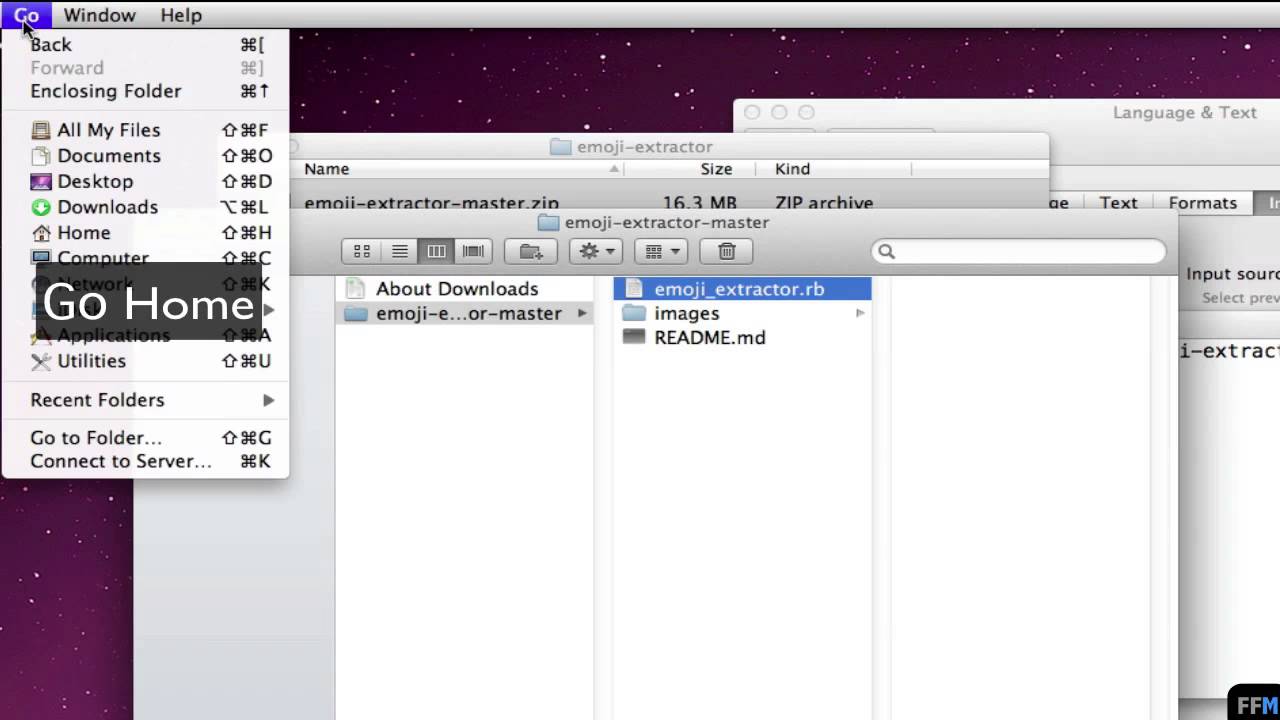The image size is (1280, 720).
Task: Expand emoji-e…or-master folder arrow
Action: (582, 313)
